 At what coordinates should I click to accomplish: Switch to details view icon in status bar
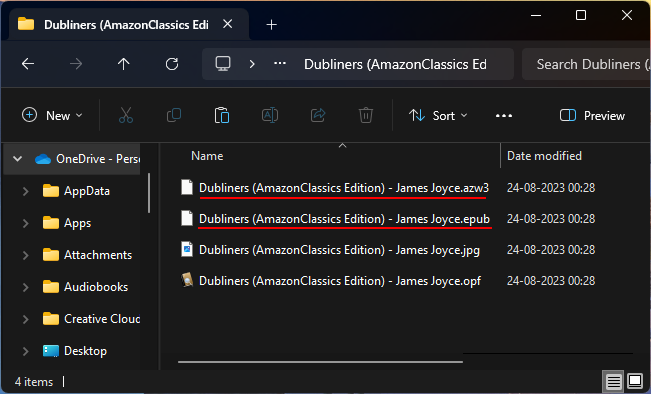coord(613,381)
